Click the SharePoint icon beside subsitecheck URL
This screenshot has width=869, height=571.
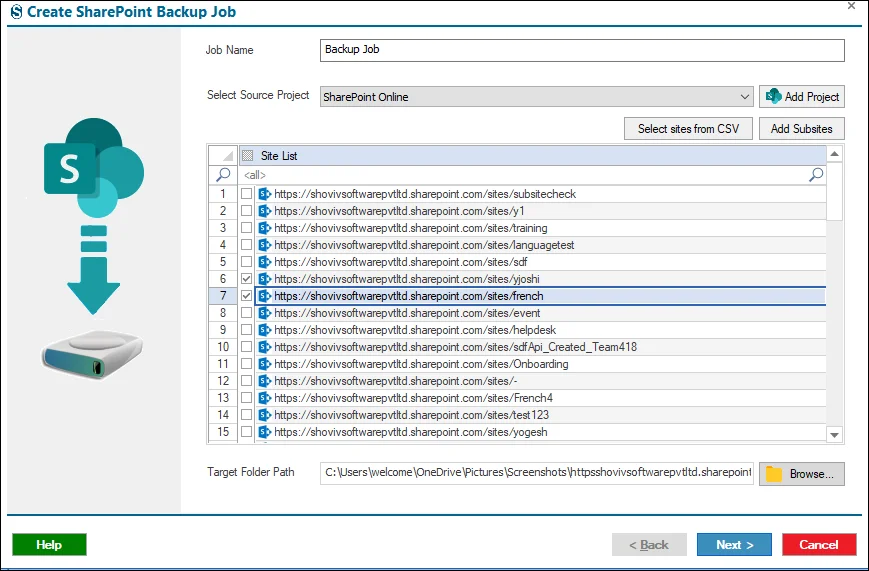(x=265, y=194)
